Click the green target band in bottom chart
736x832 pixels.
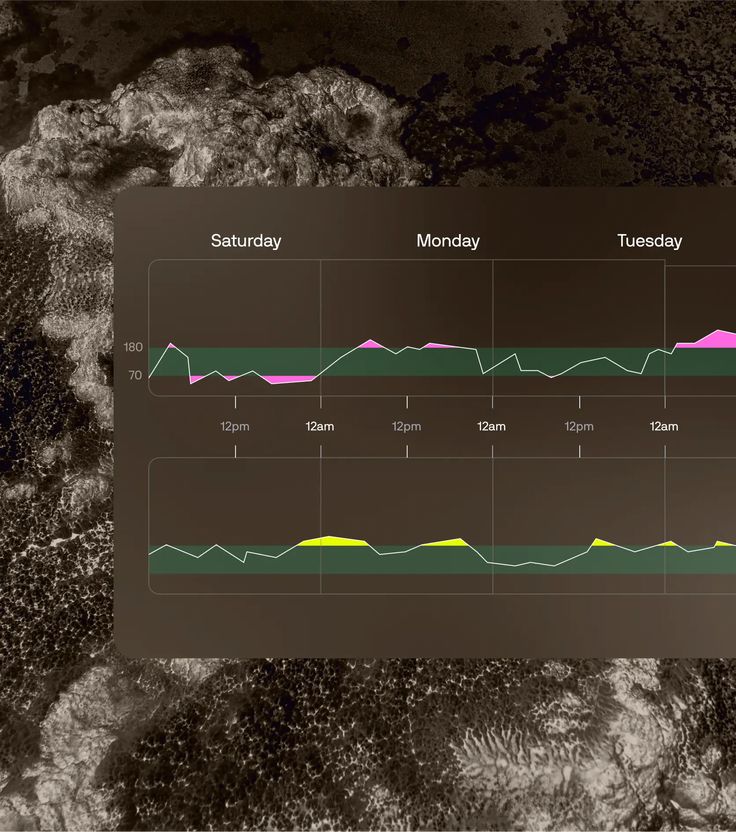[x=442, y=560]
